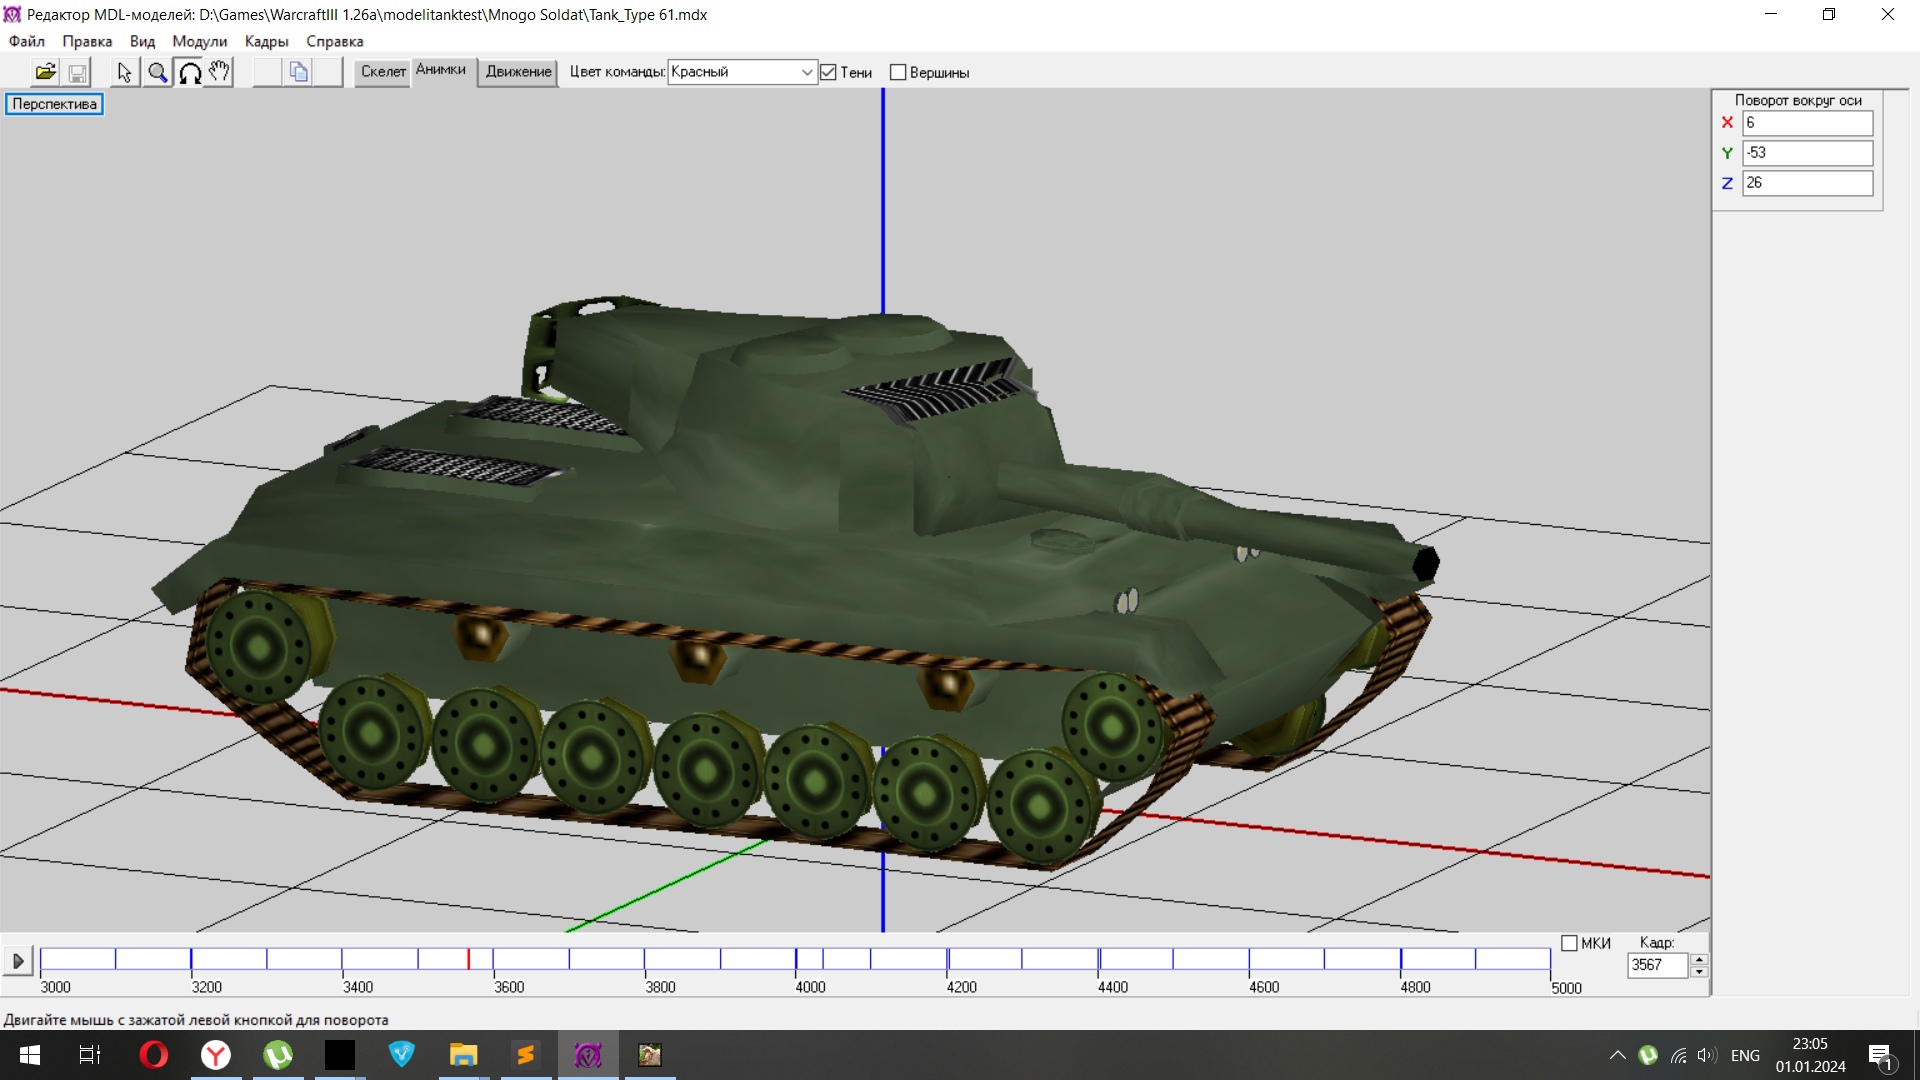Viewport: 1920px width, 1080px height.
Task: Click timeline at frame 4000
Action: [797, 960]
